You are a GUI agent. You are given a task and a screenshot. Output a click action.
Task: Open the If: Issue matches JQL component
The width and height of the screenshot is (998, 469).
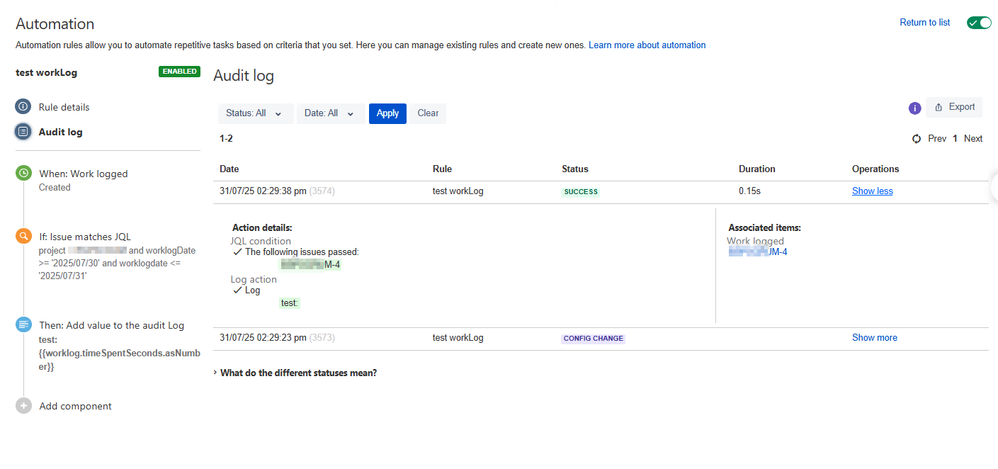85,237
